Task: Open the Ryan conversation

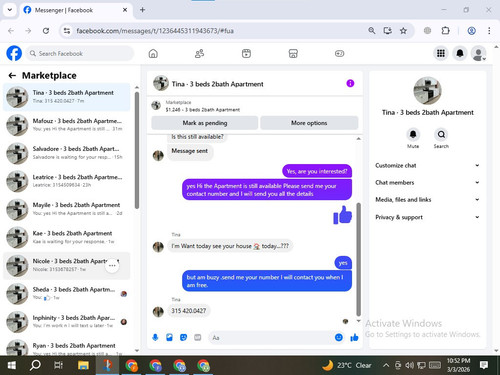Action: point(67,347)
